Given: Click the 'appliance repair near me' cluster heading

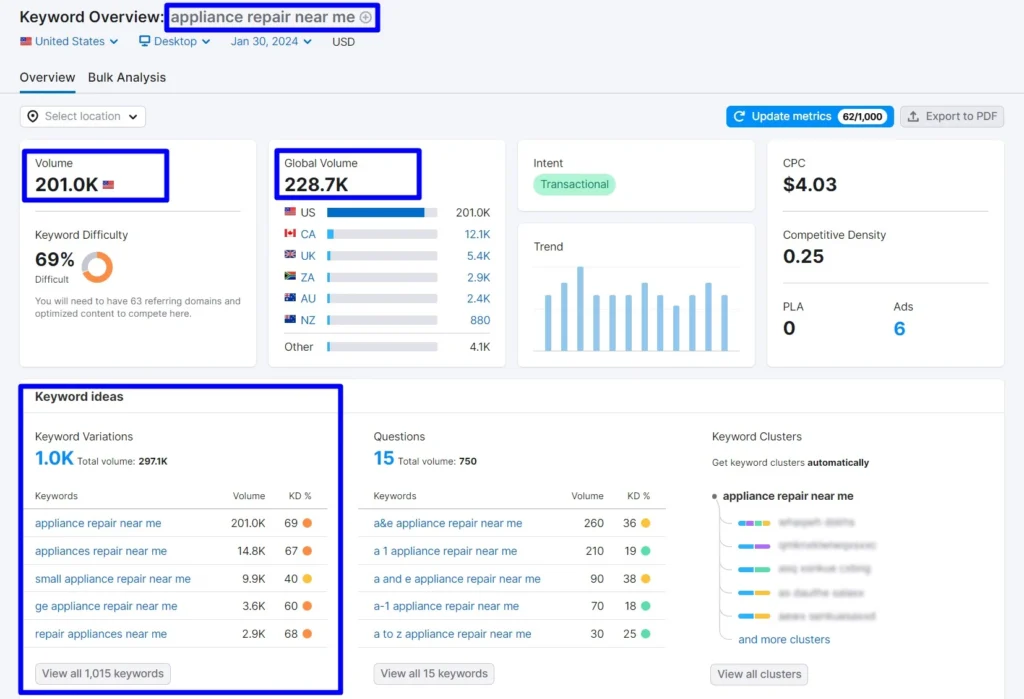Looking at the screenshot, I should (788, 496).
